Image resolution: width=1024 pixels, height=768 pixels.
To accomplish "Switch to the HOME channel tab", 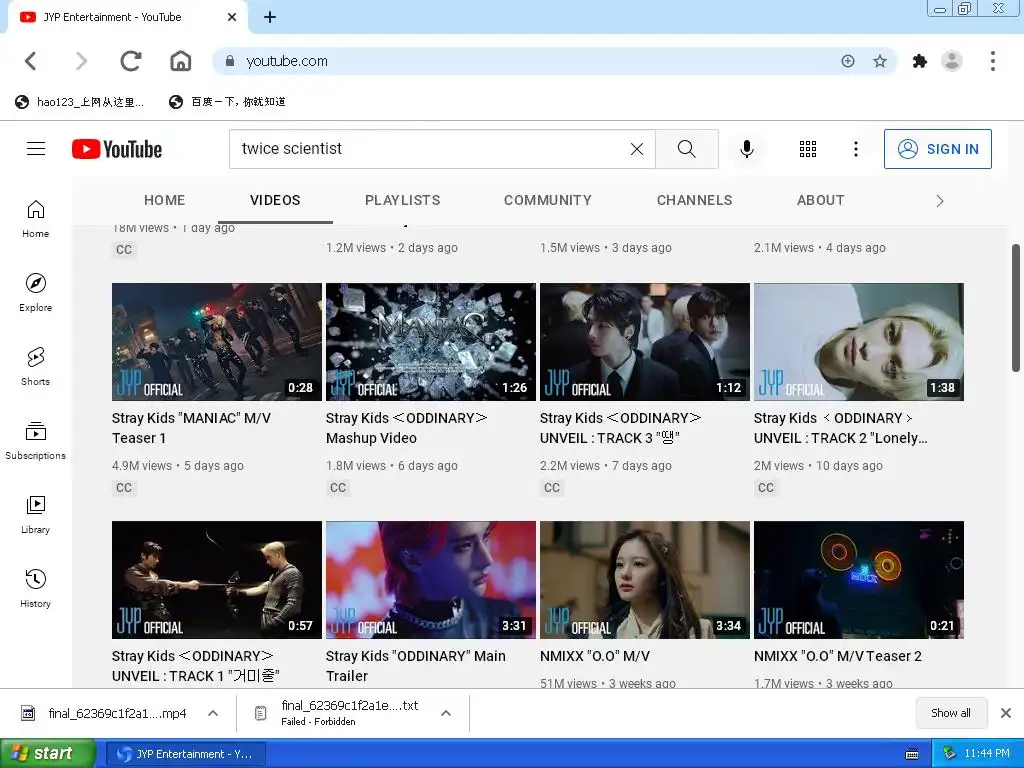I will coord(165,200).
